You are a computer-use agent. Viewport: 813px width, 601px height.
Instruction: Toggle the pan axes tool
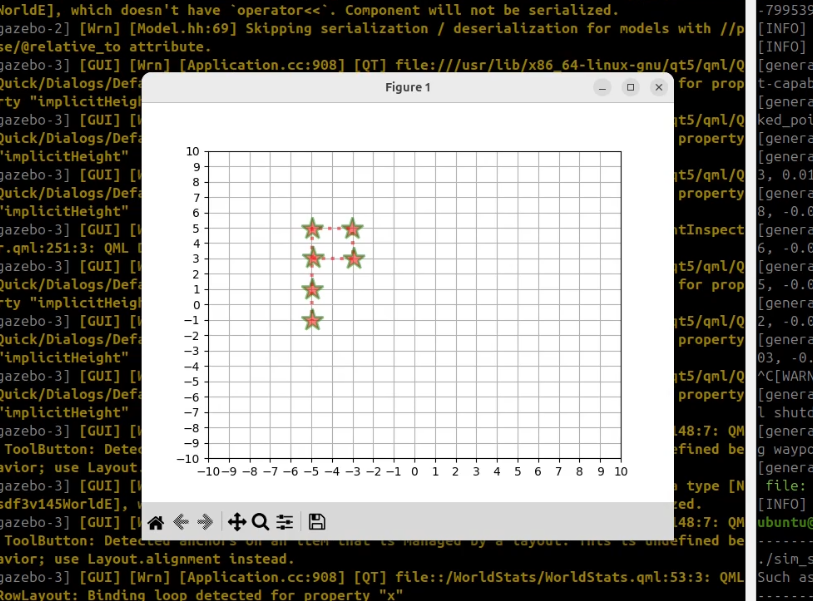click(237, 522)
